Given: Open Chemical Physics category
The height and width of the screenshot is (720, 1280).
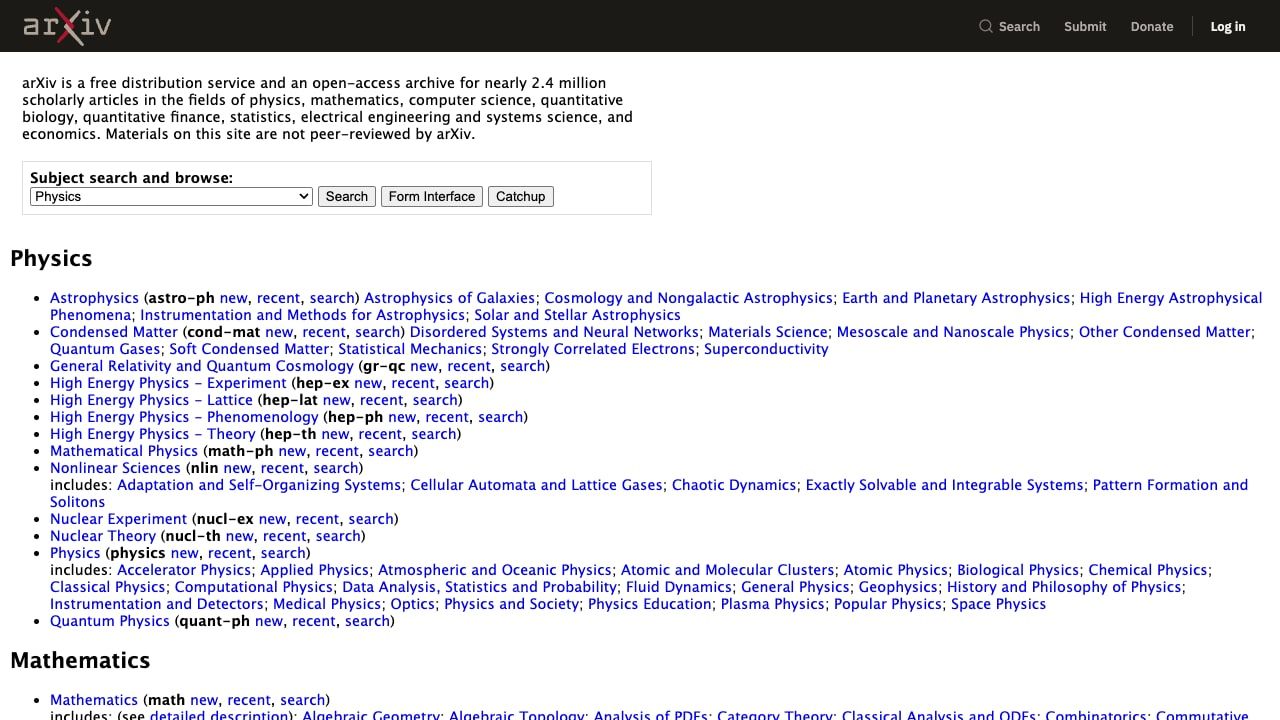Looking at the screenshot, I should pos(1148,570).
